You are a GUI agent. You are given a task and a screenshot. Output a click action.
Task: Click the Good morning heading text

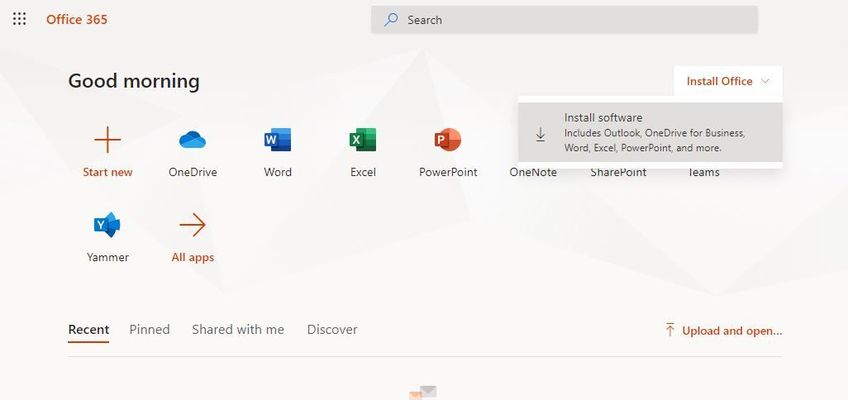click(134, 81)
